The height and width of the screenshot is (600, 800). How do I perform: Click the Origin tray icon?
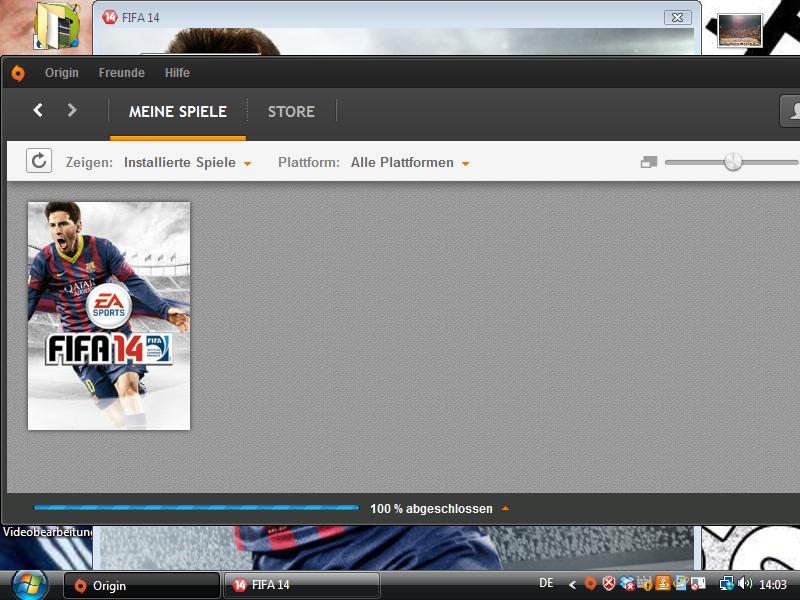point(590,584)
